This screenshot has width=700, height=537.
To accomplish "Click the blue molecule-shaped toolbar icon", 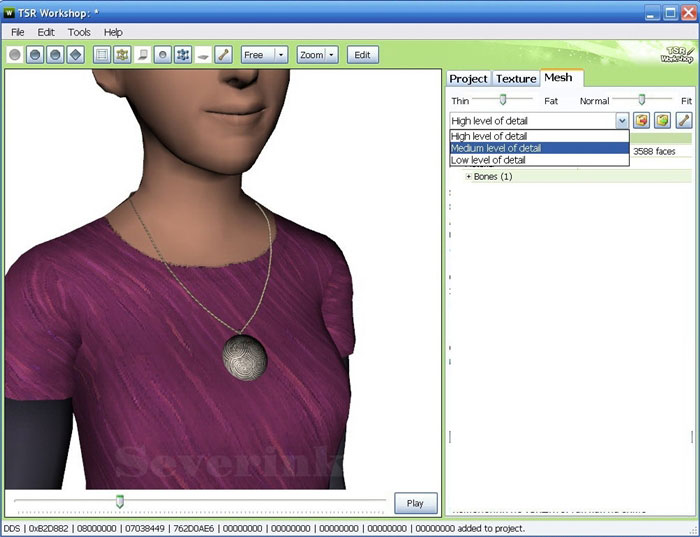I will coord(183,55).
